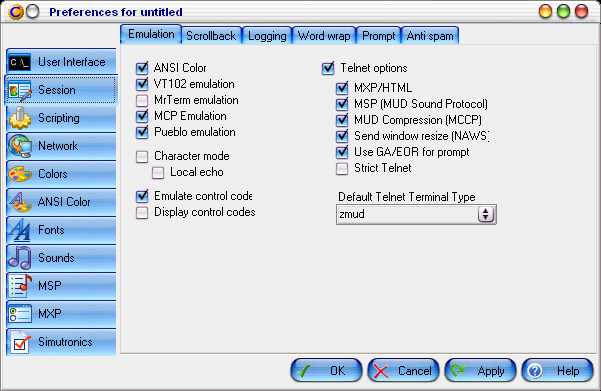Image resolution: width=601 pixels, height=391 pixels.
Task: Switch to the Scrollback tab
Action: pos(211,36)
